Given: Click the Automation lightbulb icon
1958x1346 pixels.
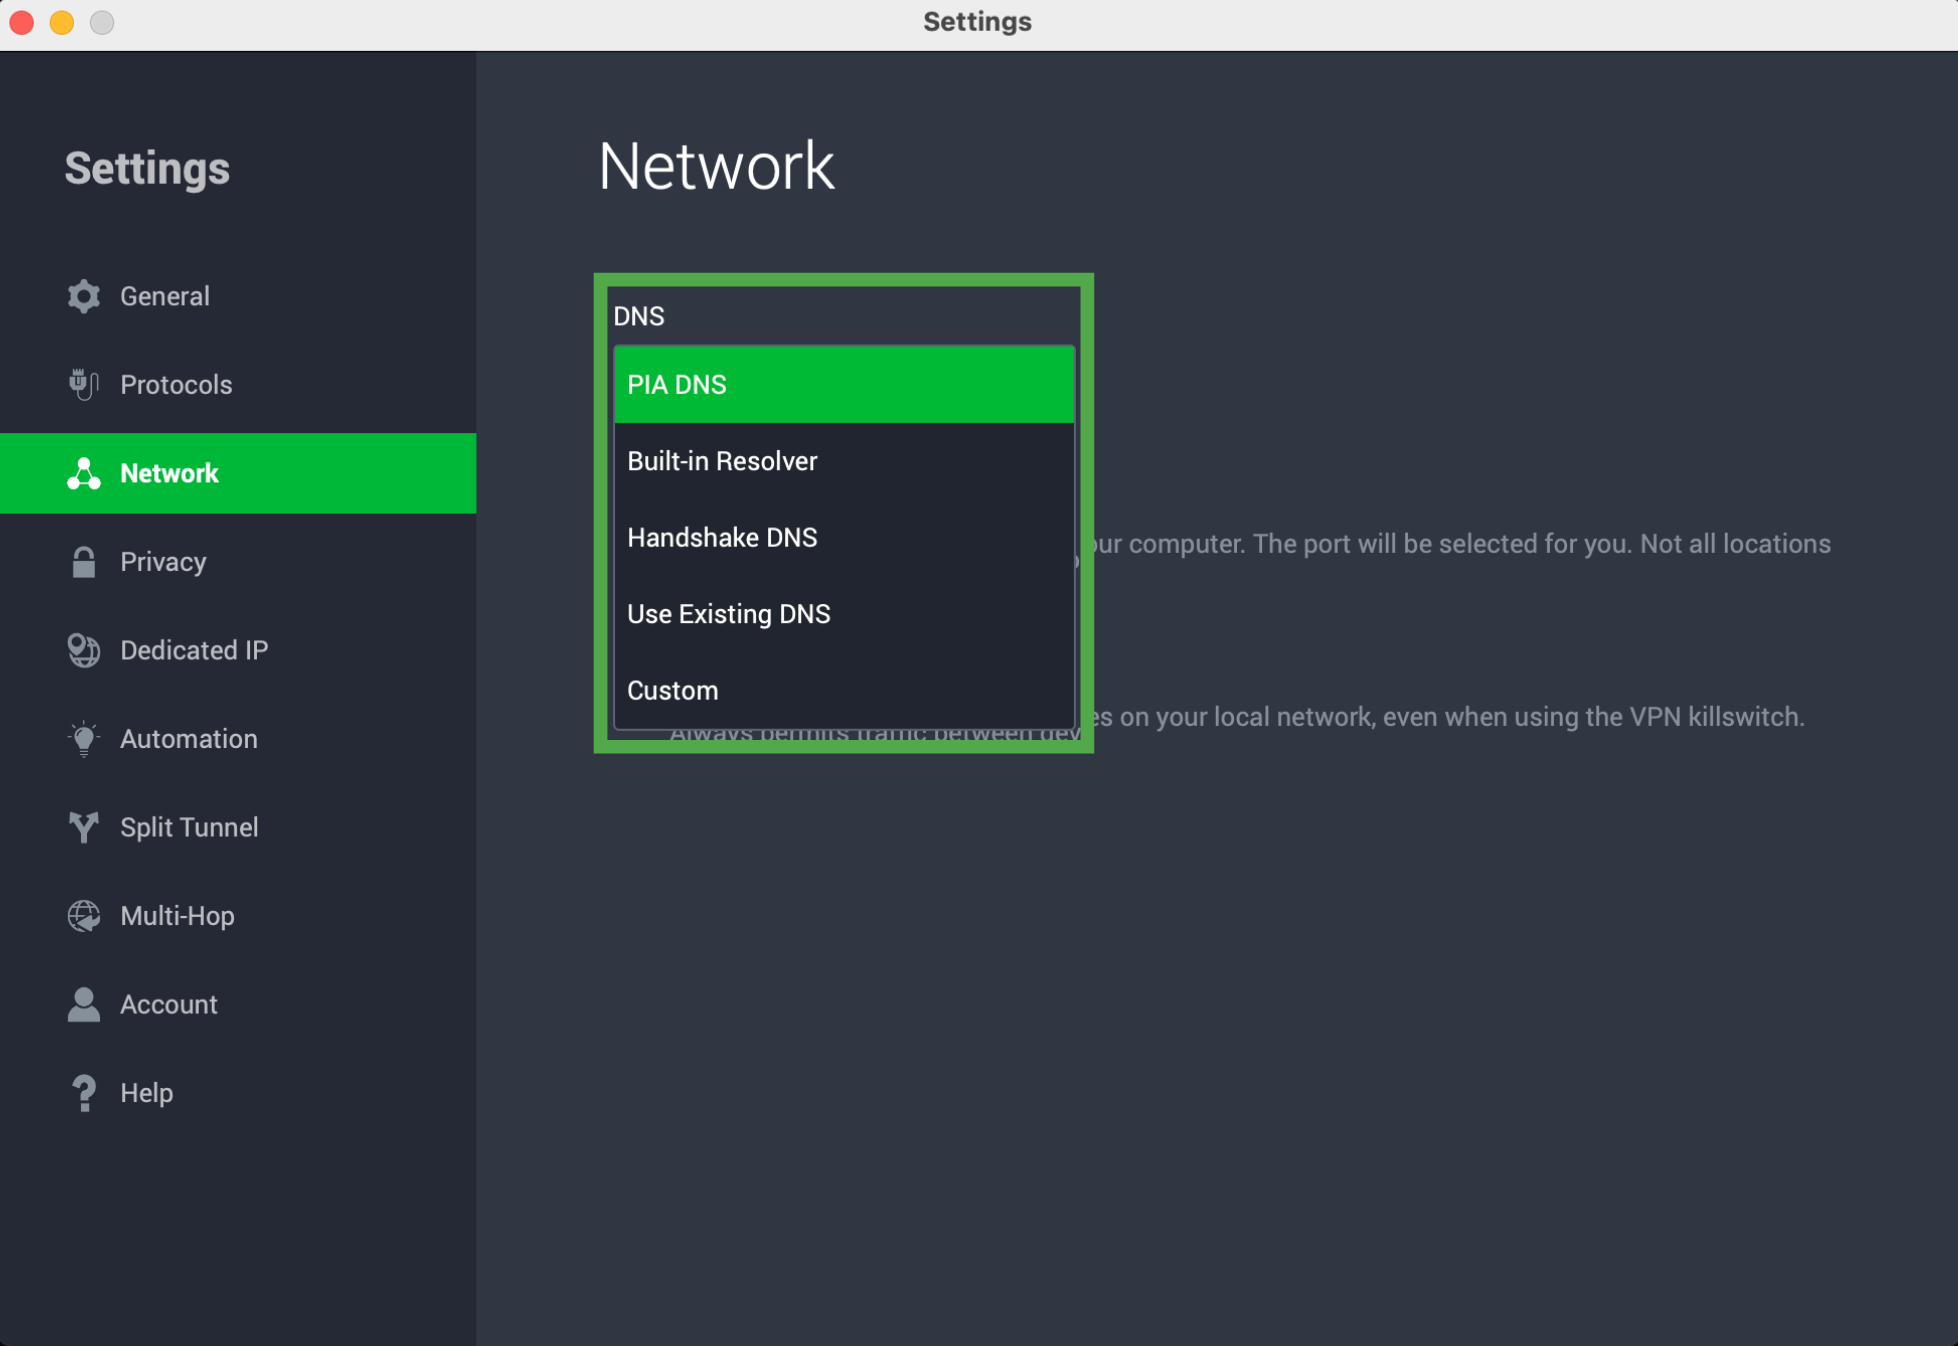Looking at the screenshot, I should pyautogui.click(x=84, y=739).
